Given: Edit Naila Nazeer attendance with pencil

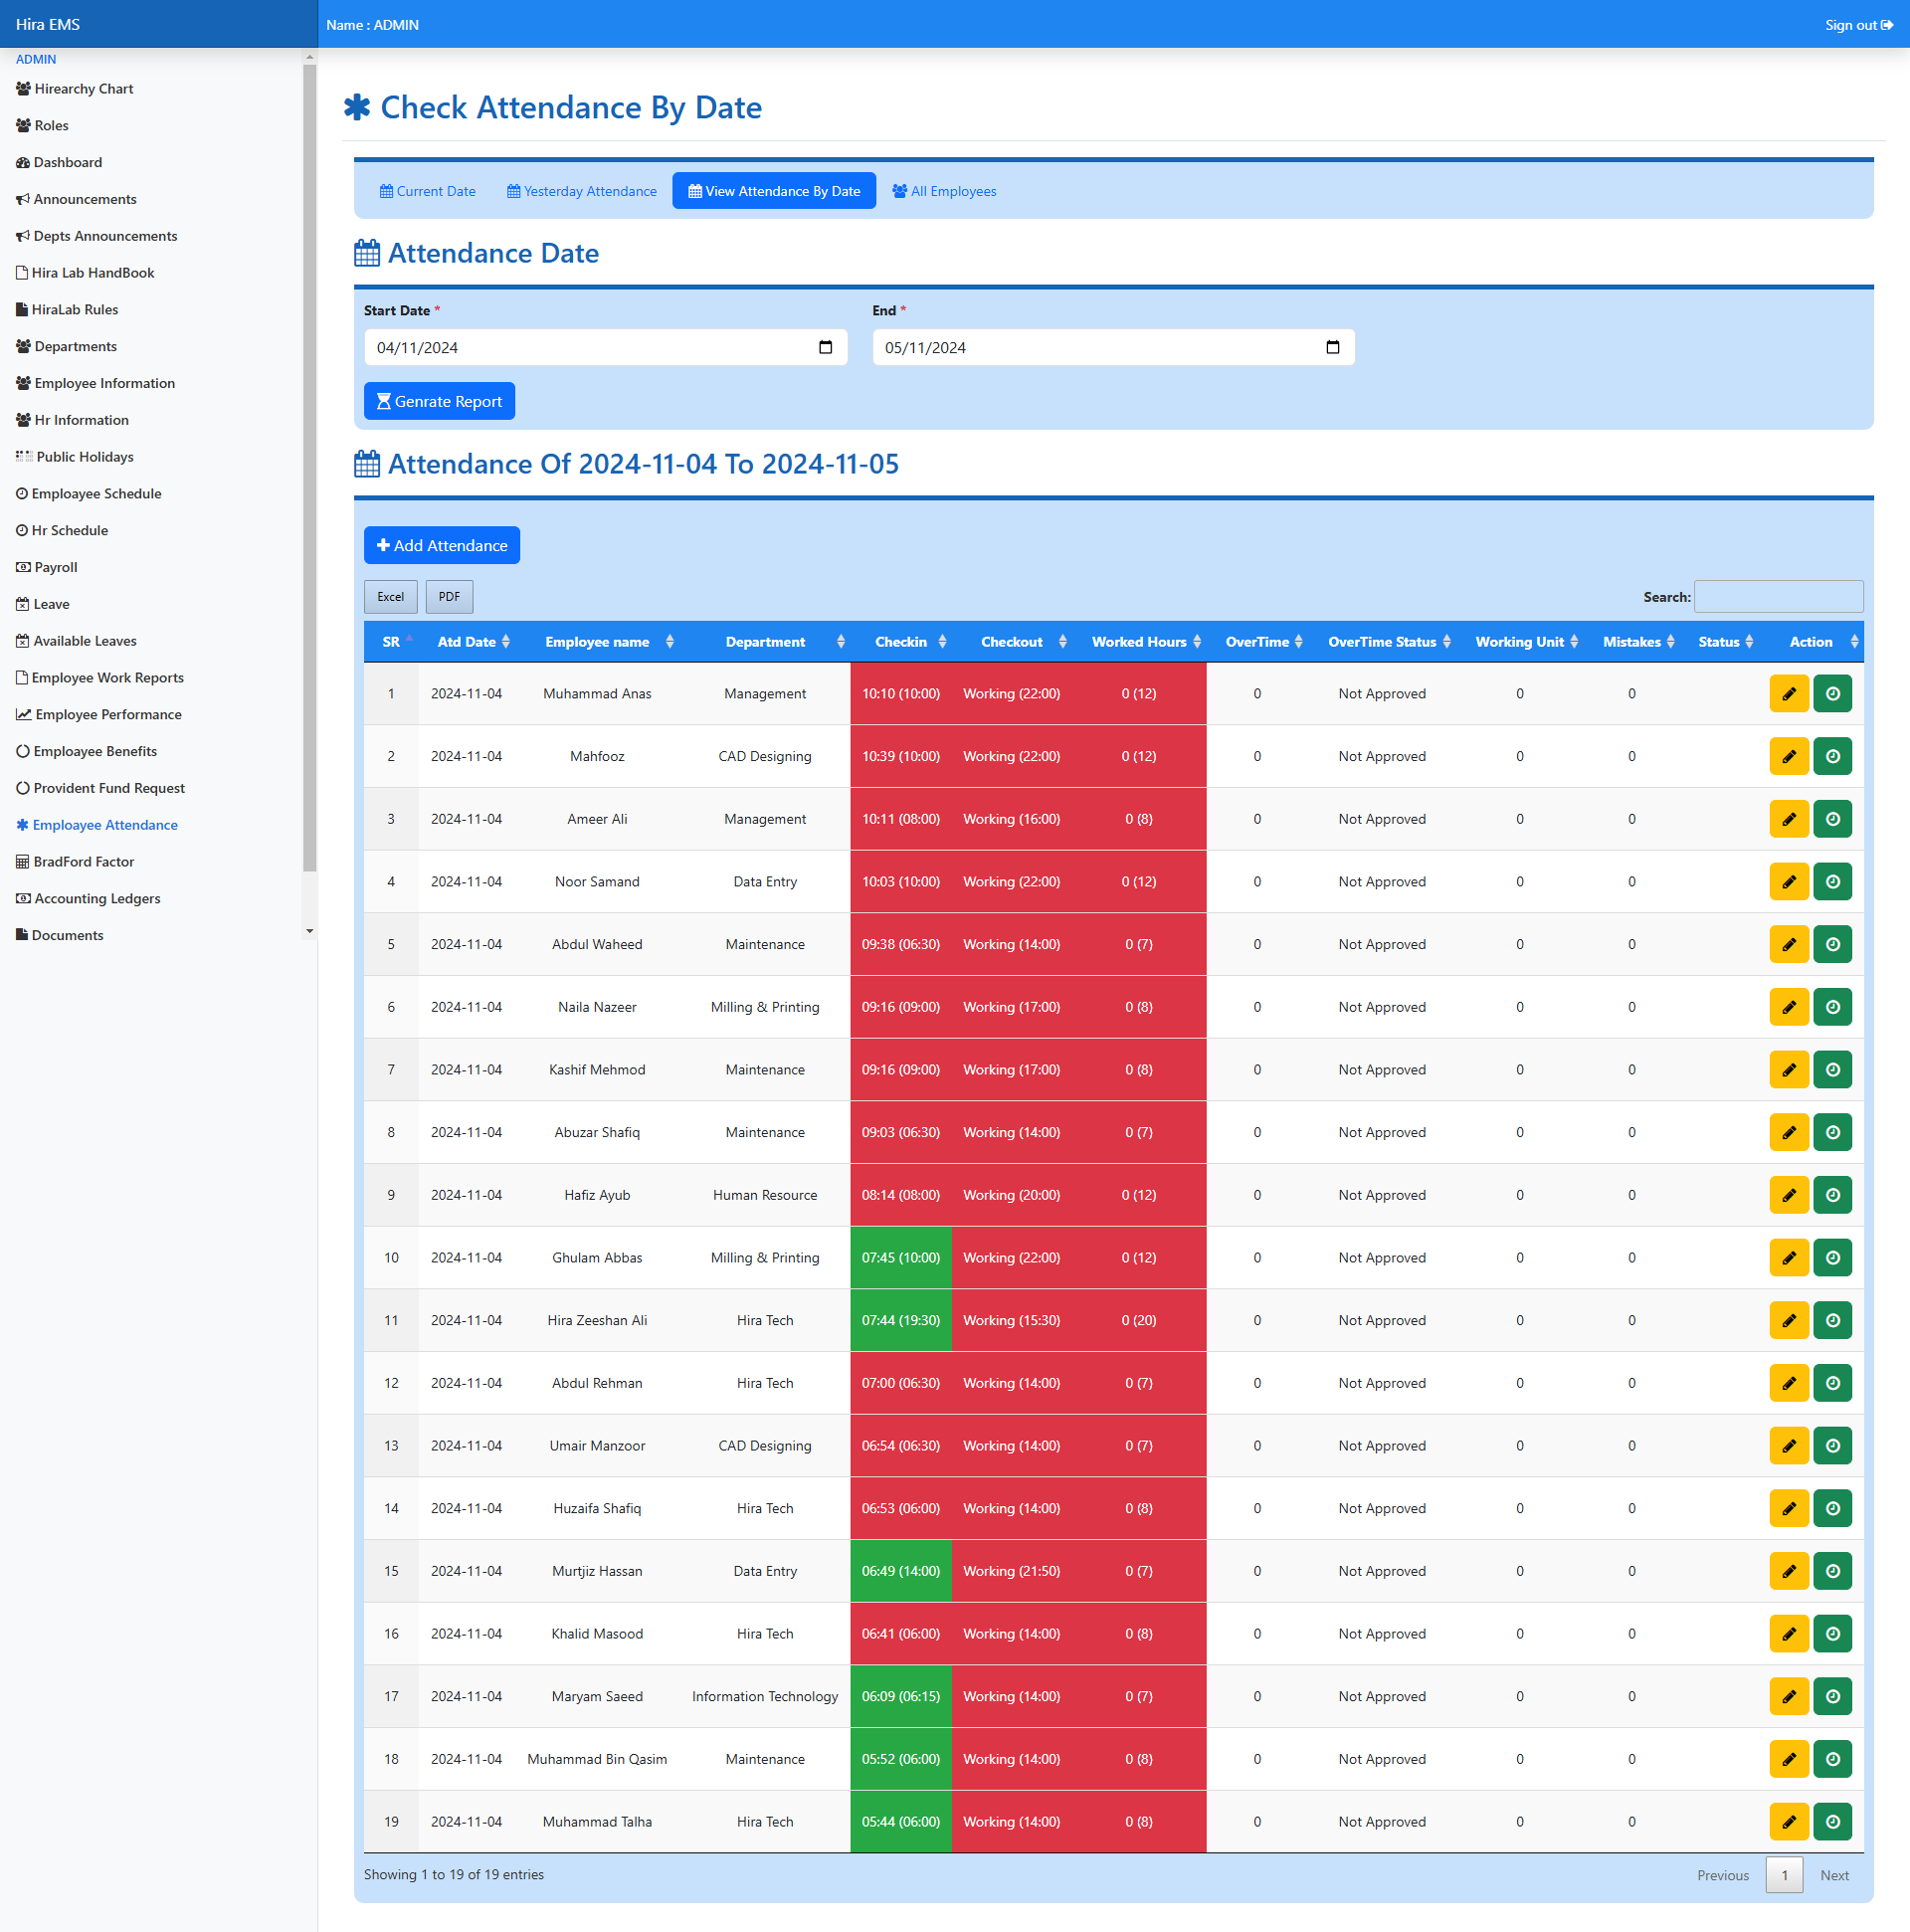Looking at the screenshot, I should coord(1789,1007).
